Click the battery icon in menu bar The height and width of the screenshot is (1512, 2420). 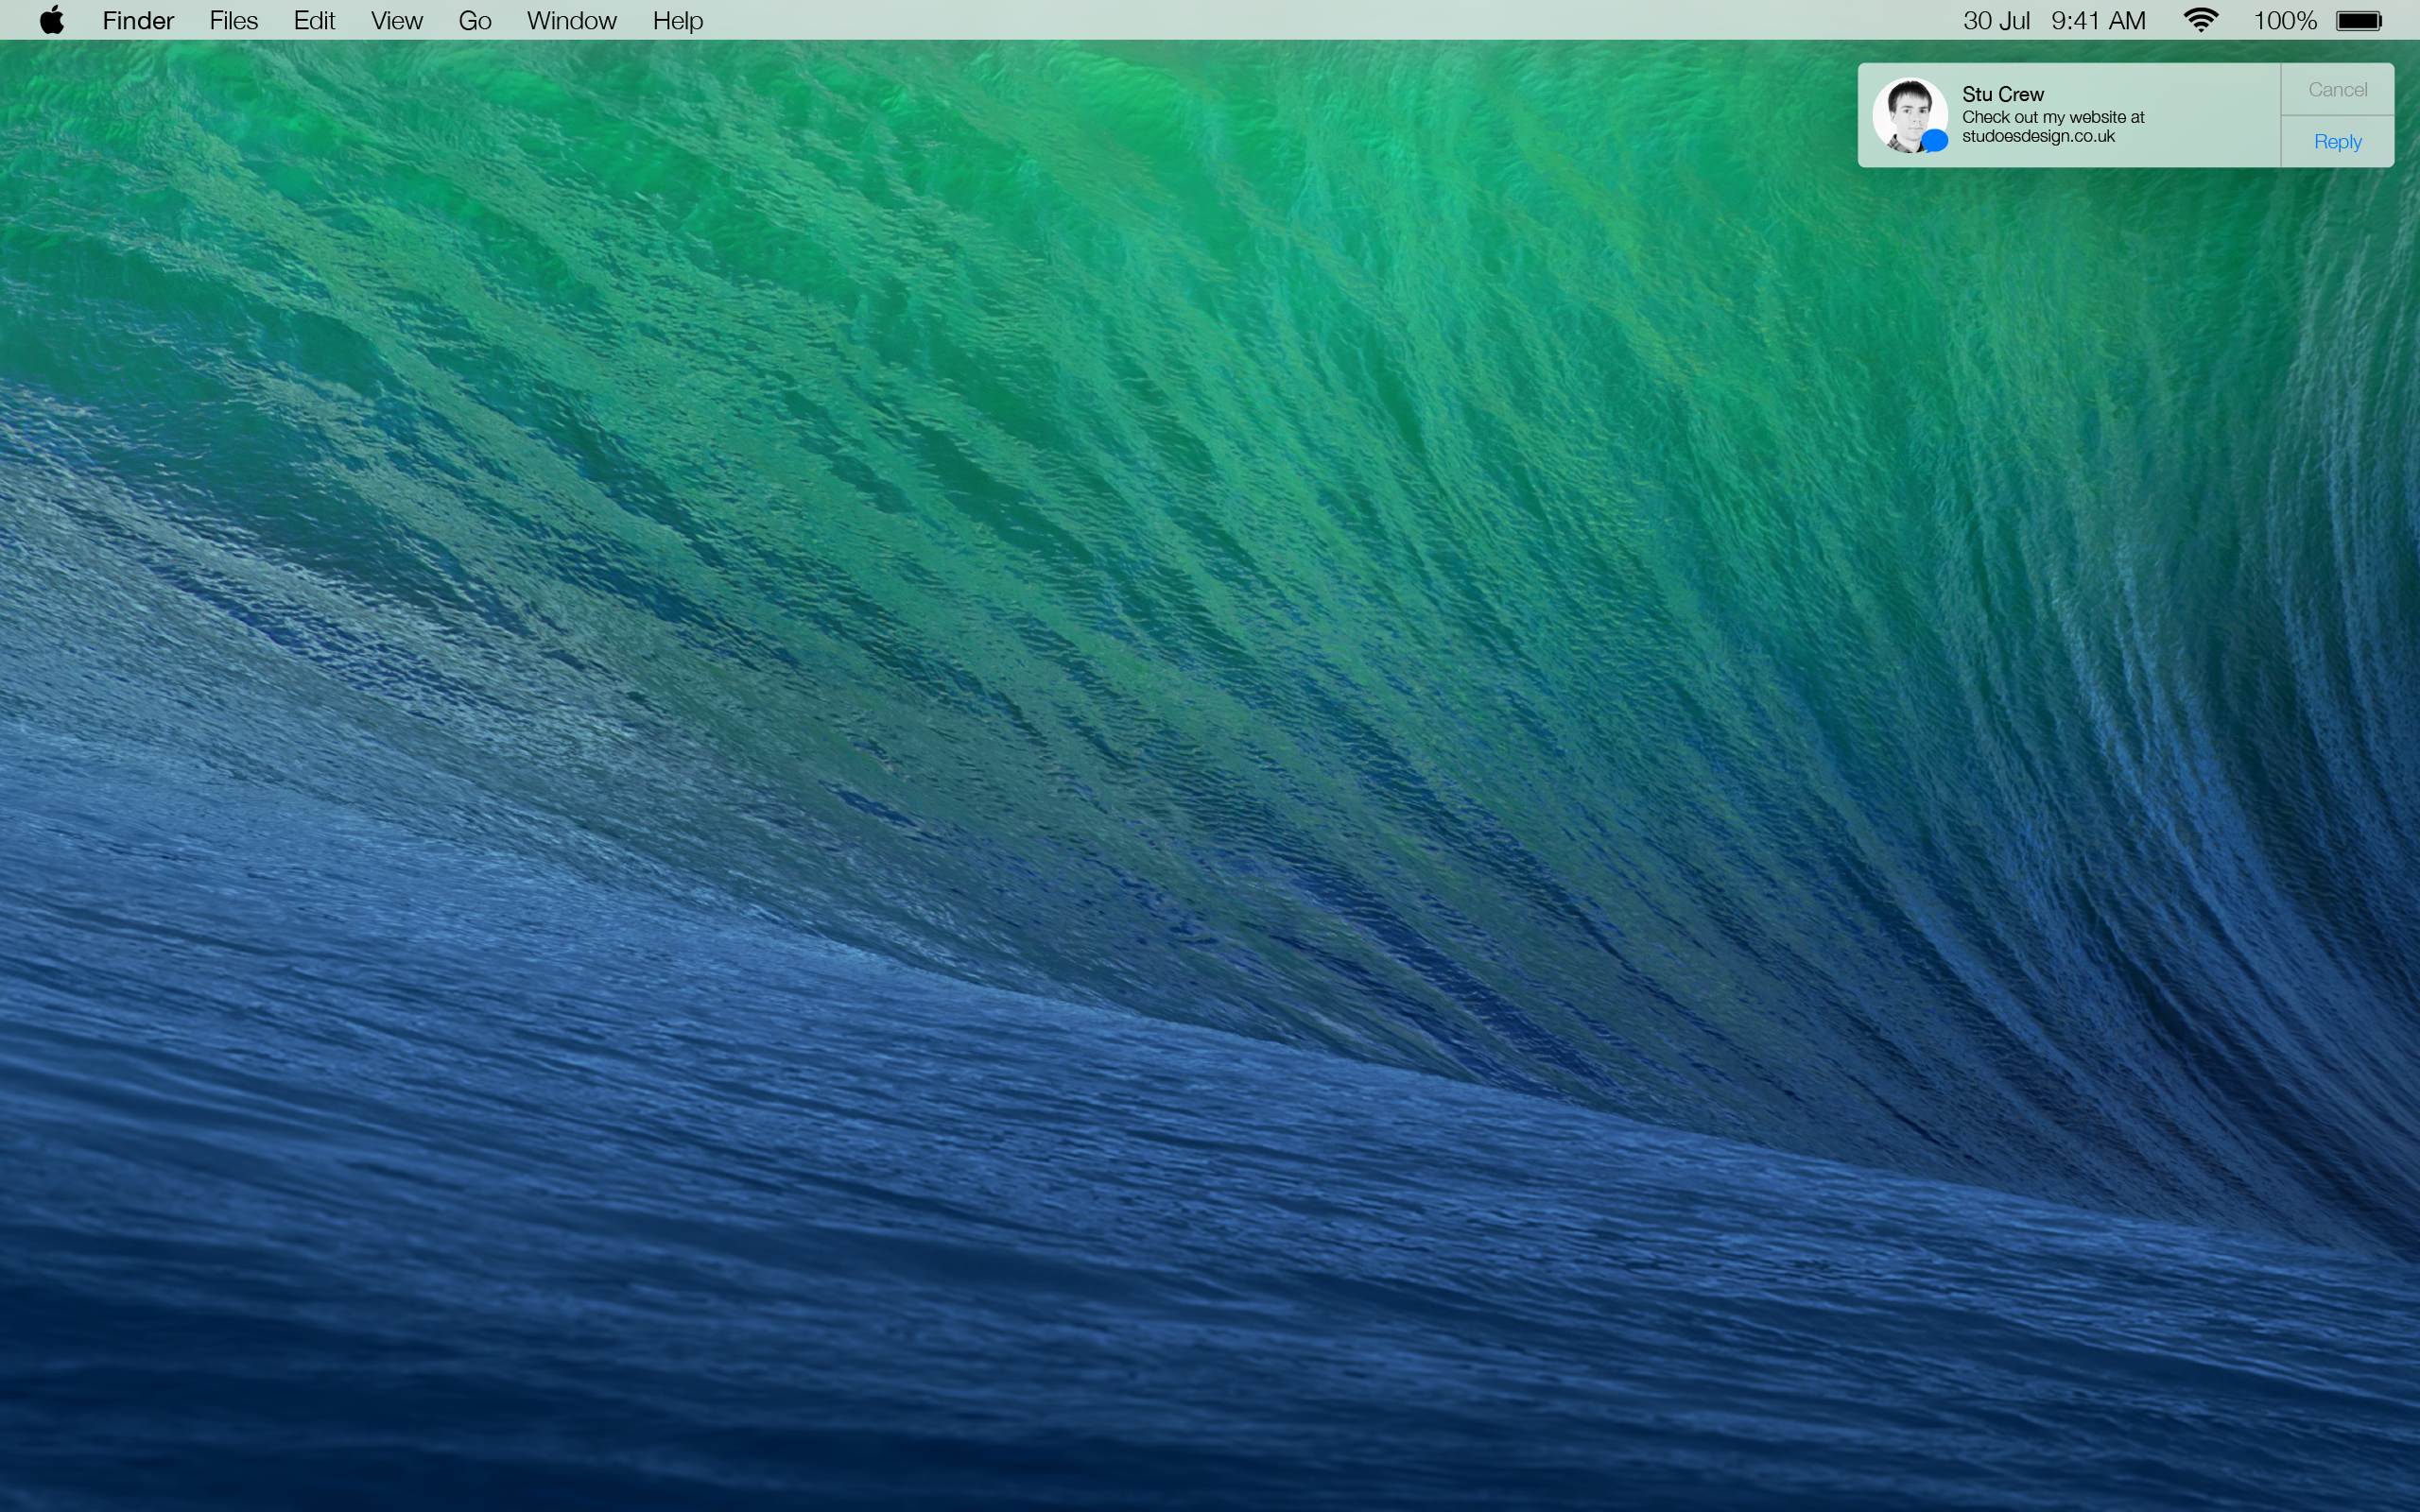(2360, 20)
